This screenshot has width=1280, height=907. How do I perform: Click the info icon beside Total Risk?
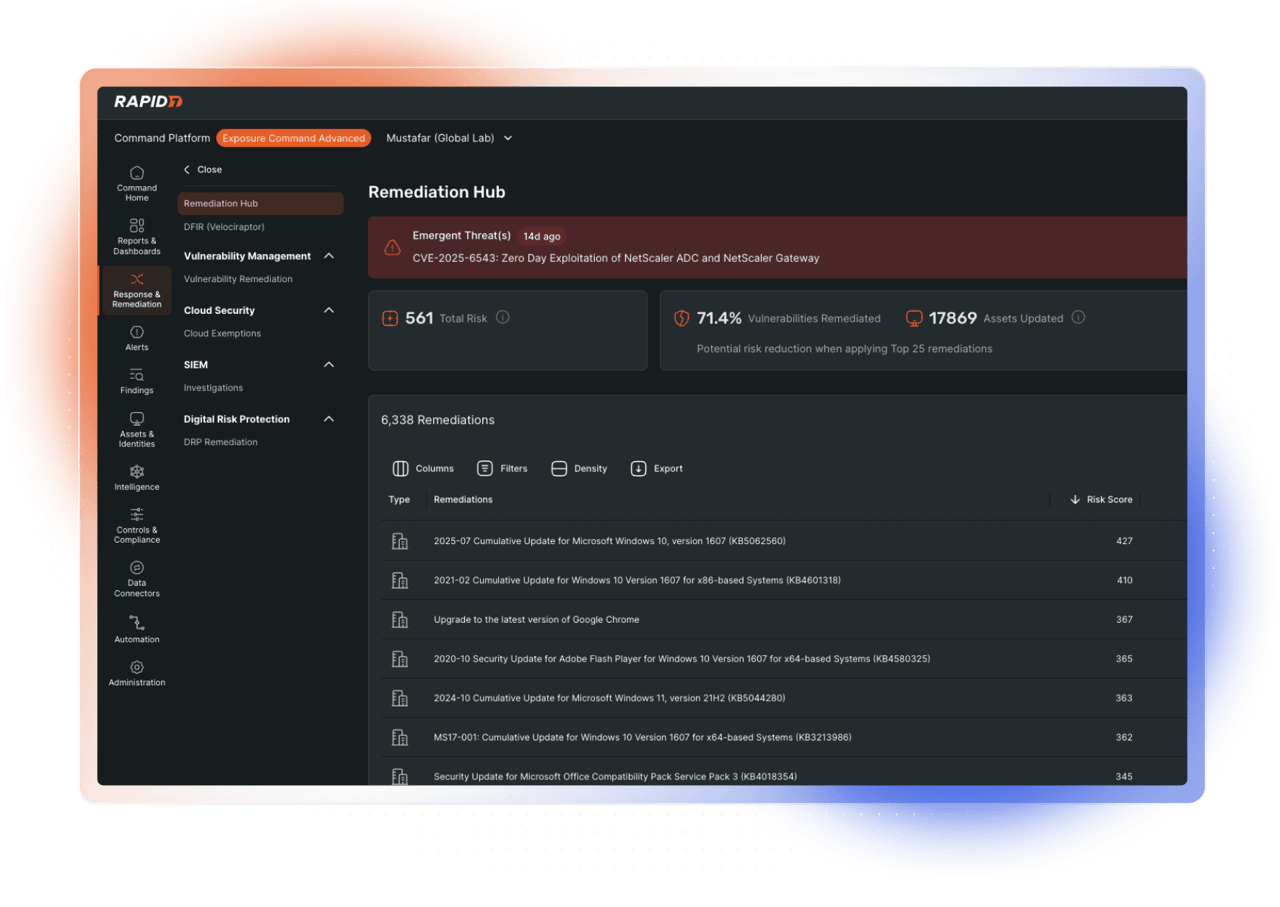coord(503,318)
